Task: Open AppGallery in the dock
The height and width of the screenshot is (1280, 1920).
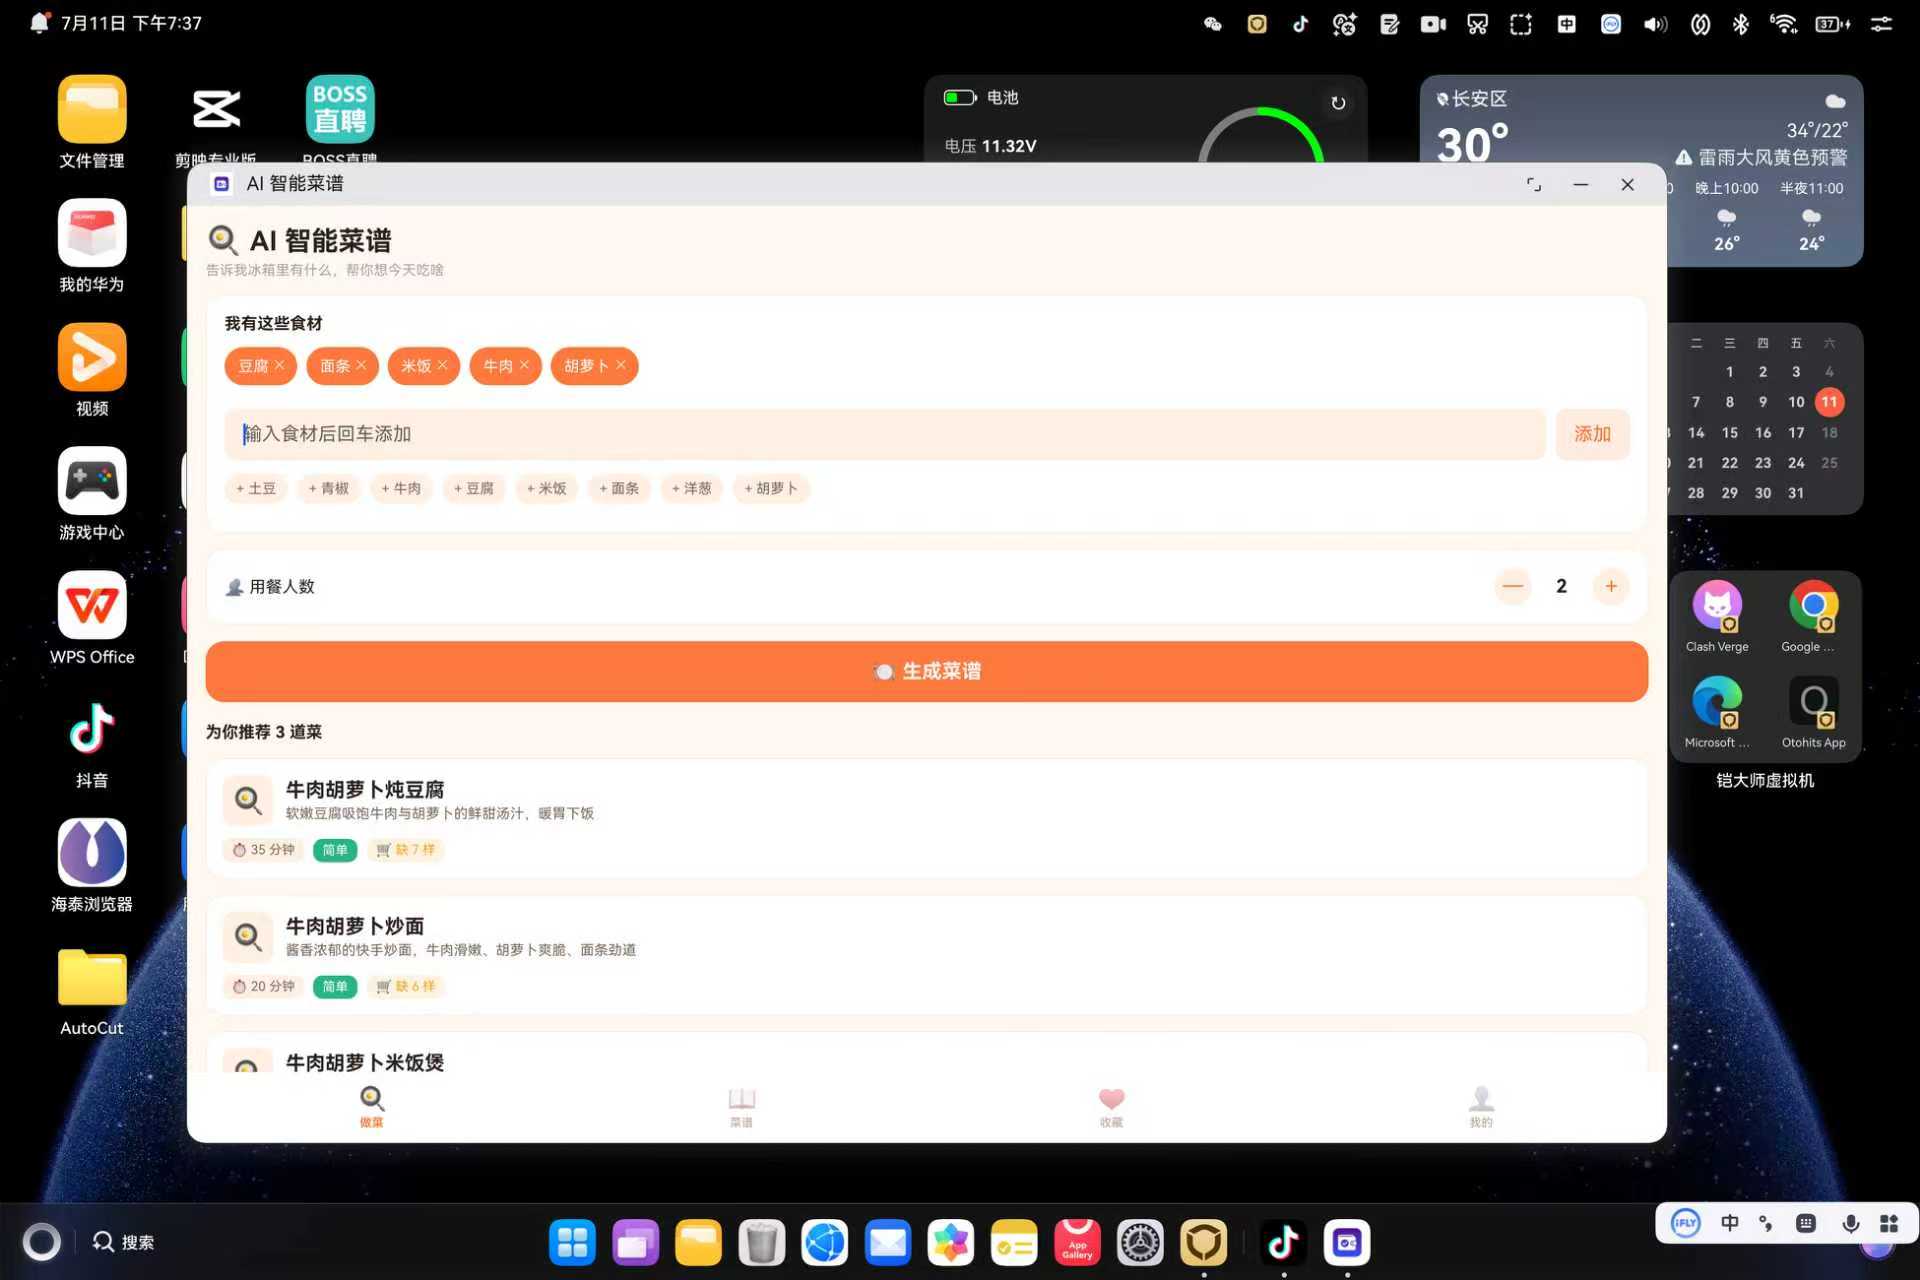Action: [x=1077, y=1243]
